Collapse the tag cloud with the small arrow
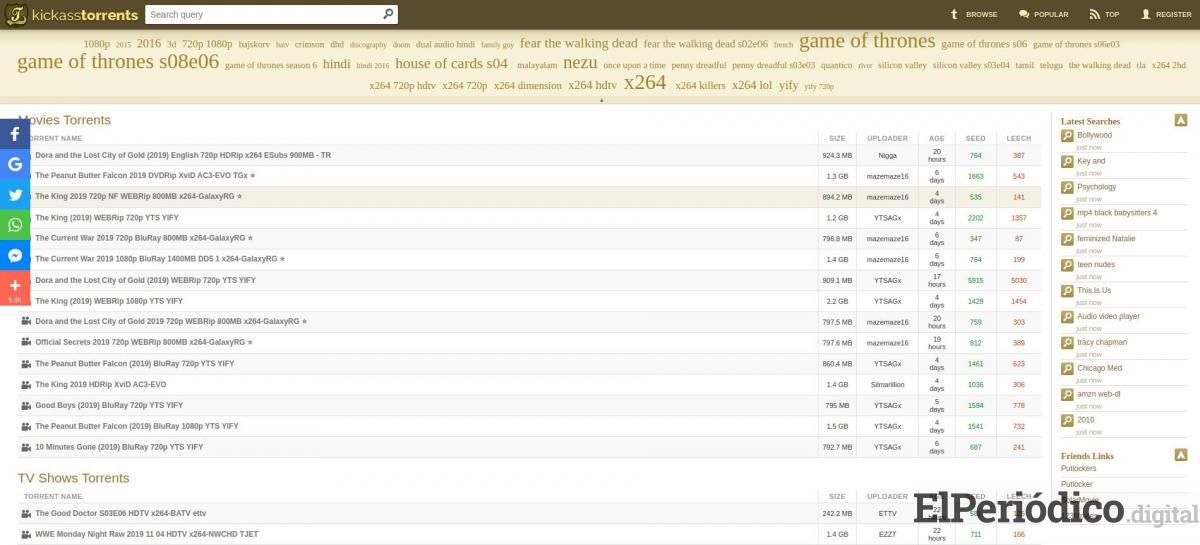 click(601, 99)
